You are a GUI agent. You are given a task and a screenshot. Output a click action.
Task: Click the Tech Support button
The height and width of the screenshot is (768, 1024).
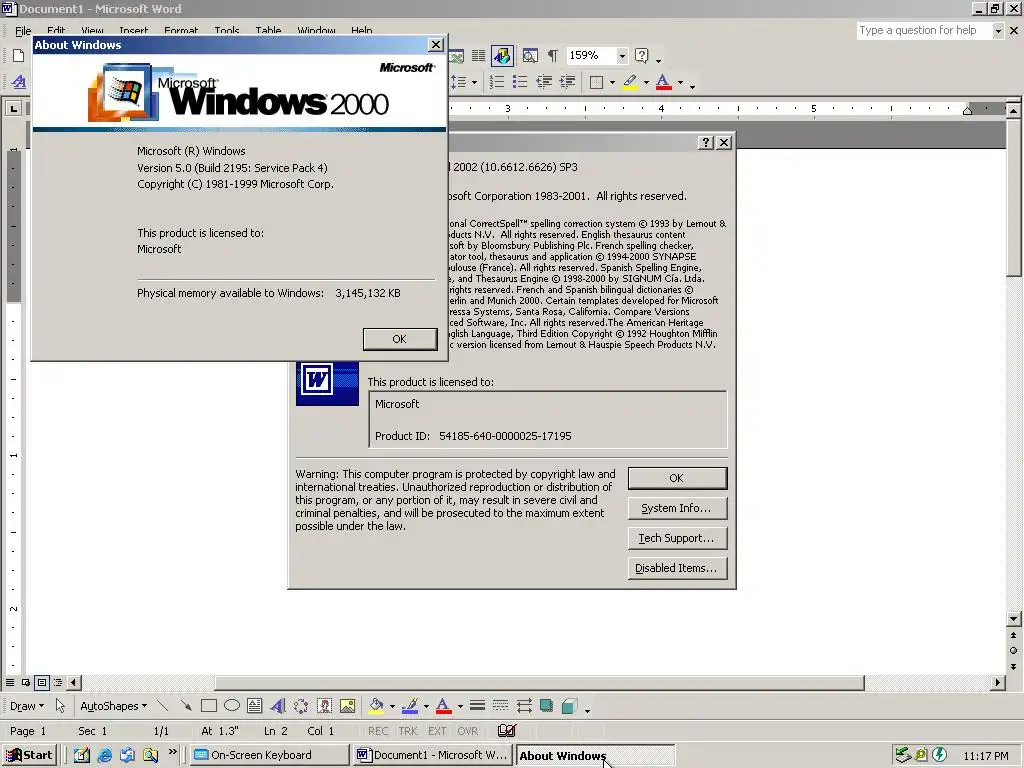click(x=677, y=538)
